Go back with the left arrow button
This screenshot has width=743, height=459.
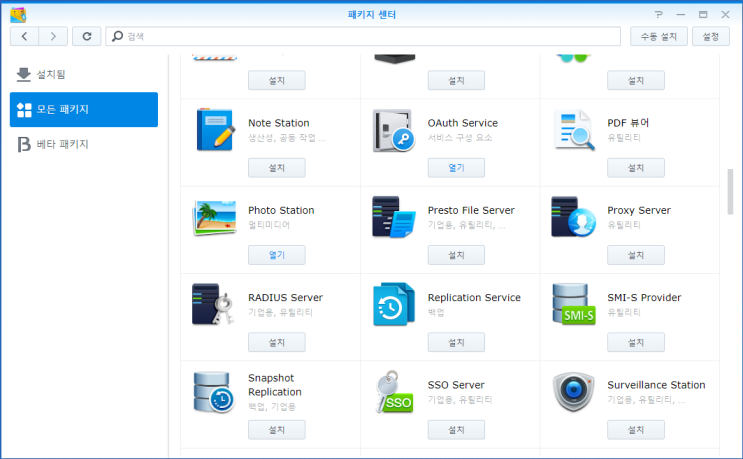24,36
